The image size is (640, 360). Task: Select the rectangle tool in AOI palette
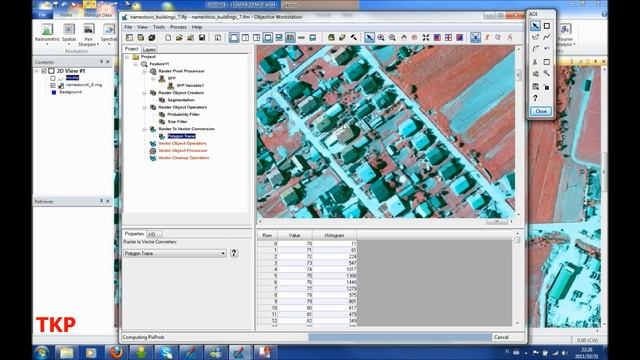coord(547,26)
